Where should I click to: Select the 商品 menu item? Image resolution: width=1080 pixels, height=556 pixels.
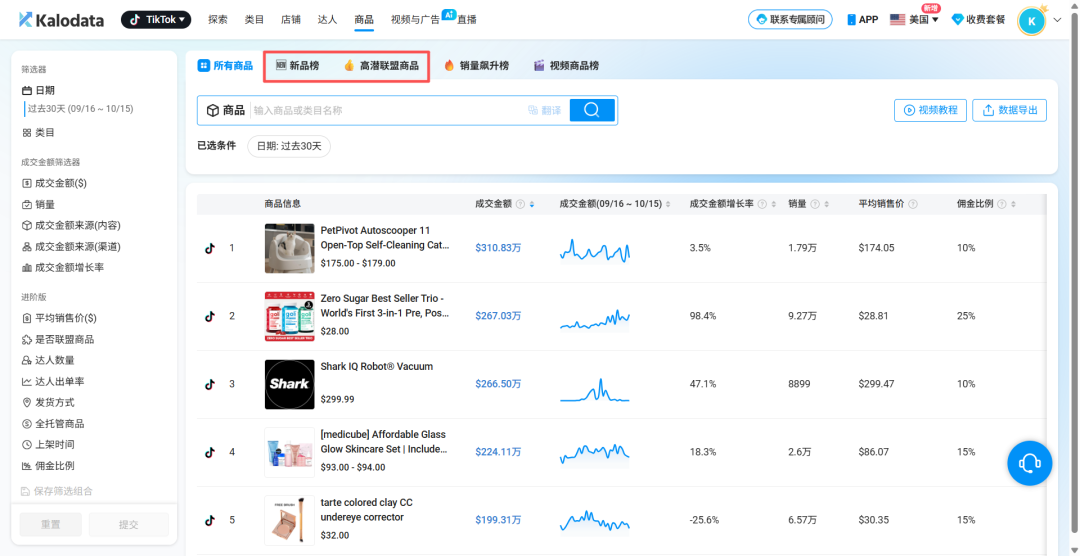pos(364,20)
